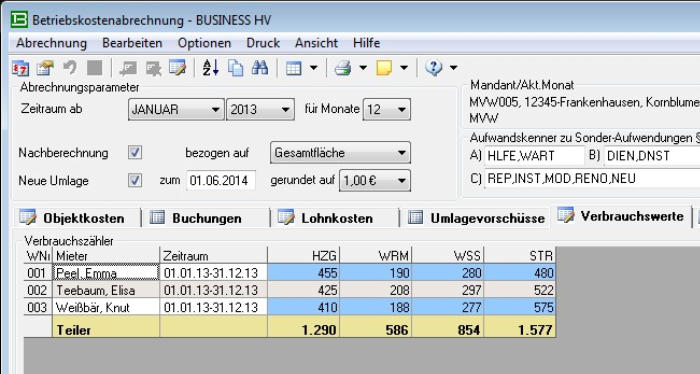Screen dimensions: 700x374
Task: Expand the help dropdown arrow
Action: [454, 68]
